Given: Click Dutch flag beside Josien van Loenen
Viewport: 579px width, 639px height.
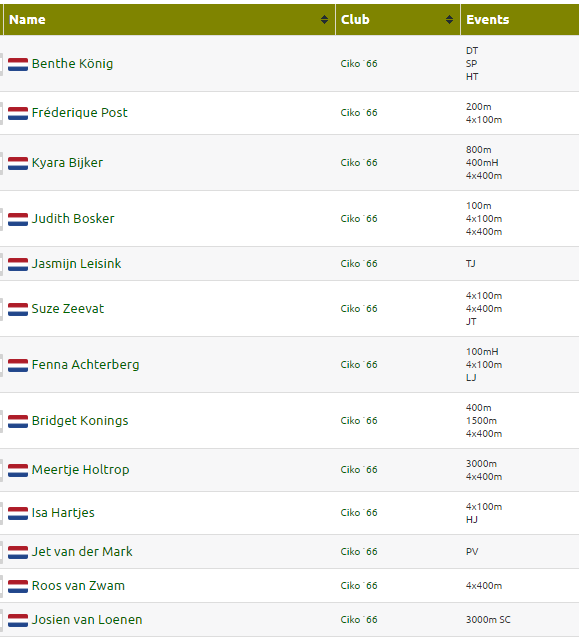Looking at the screenshot, I should [18, 620].
